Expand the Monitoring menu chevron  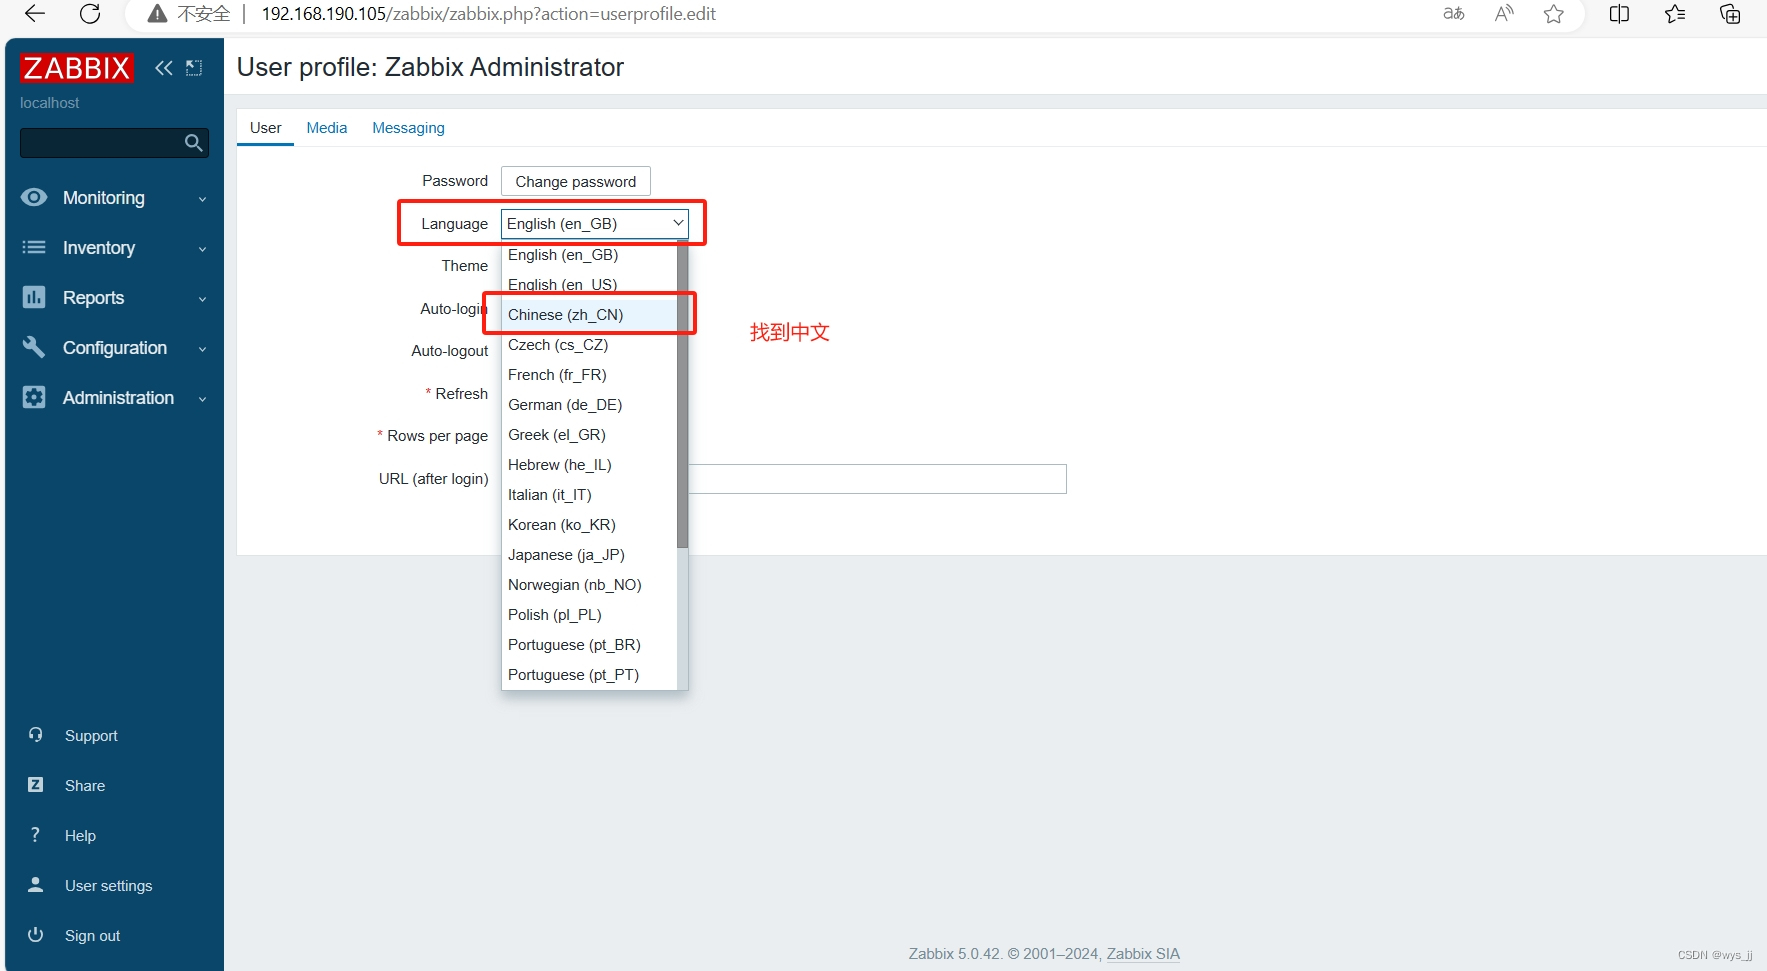(x=202, y=199)
